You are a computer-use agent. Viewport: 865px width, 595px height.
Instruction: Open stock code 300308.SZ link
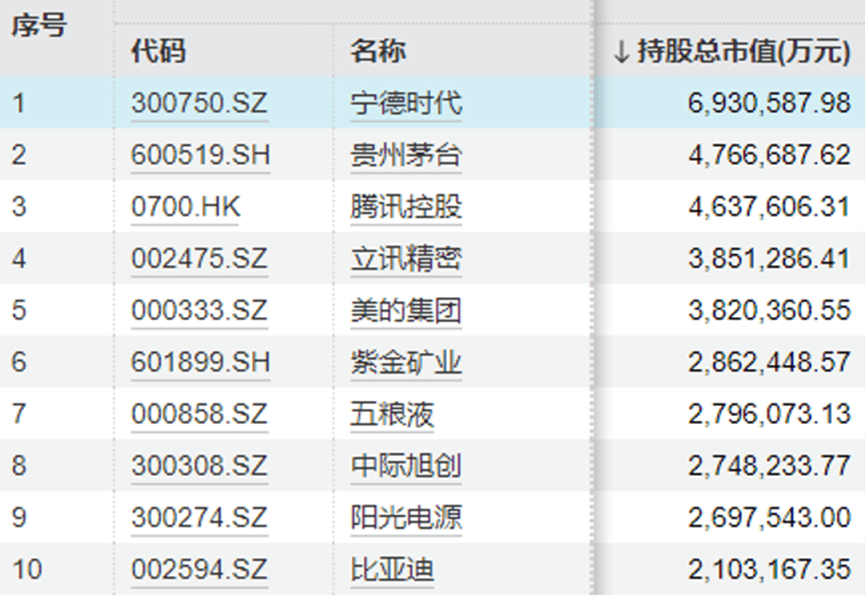pyautogui.click(x=198, y=466)
